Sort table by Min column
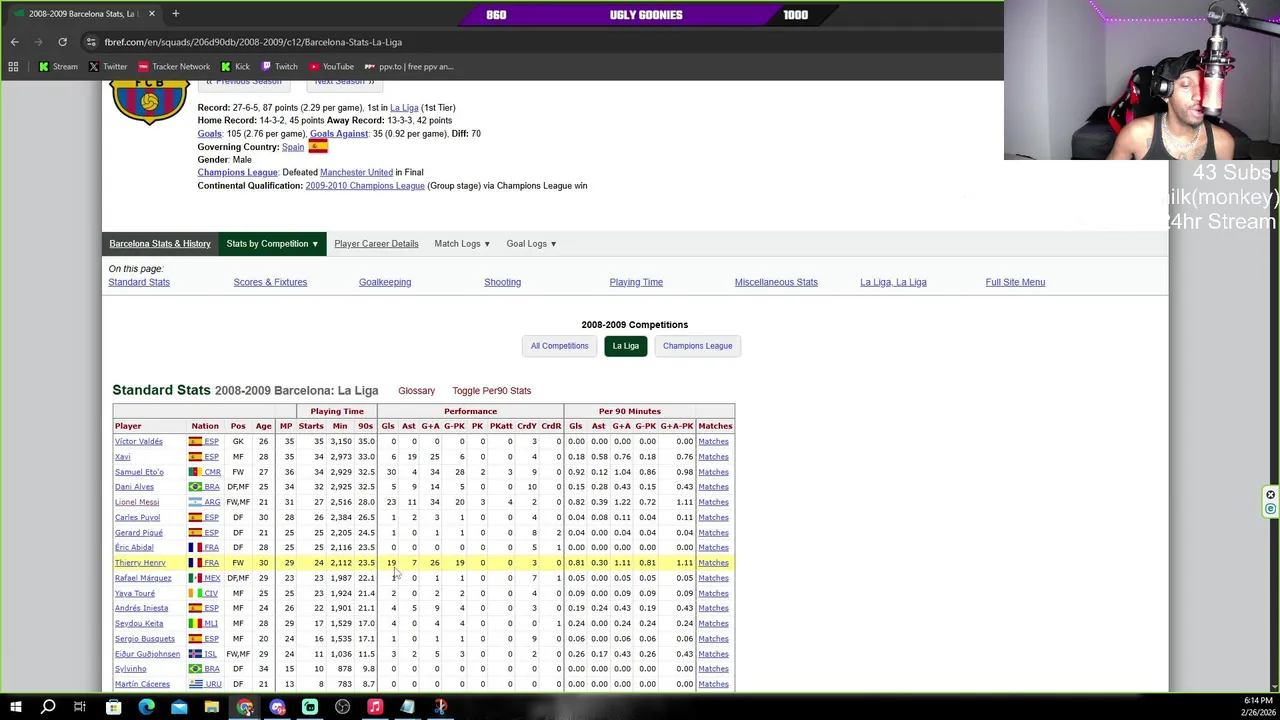 pyautogui.click(x=340, y=426)
